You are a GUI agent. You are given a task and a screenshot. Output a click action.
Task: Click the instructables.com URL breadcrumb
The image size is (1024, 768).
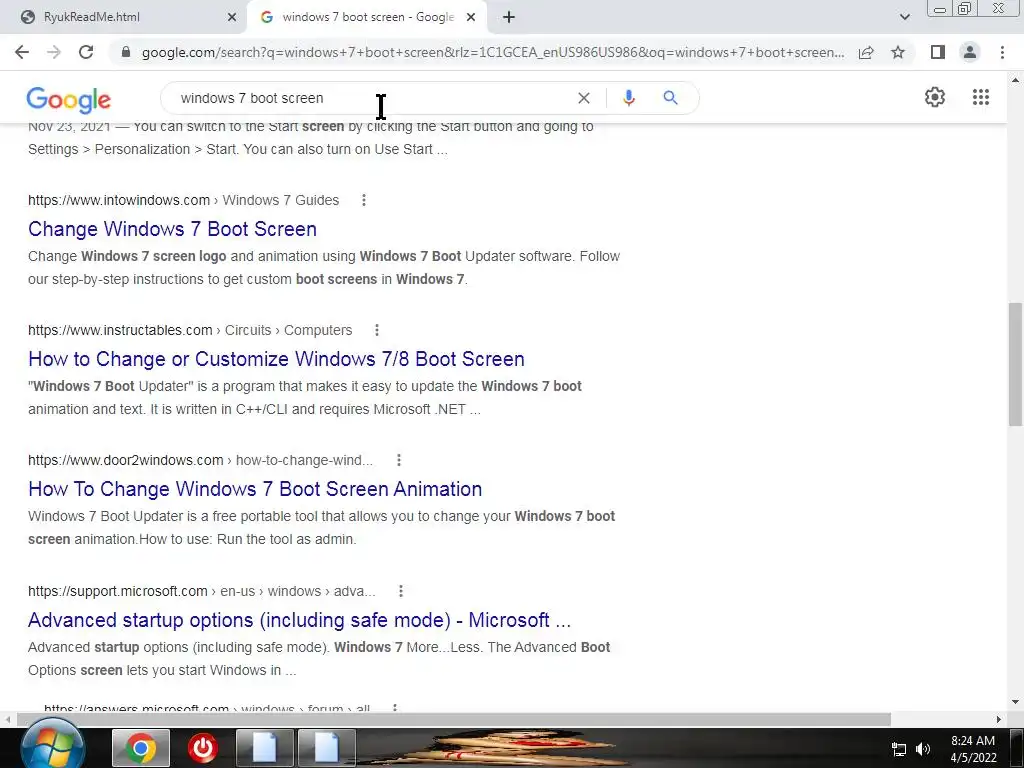click(190, 330)
